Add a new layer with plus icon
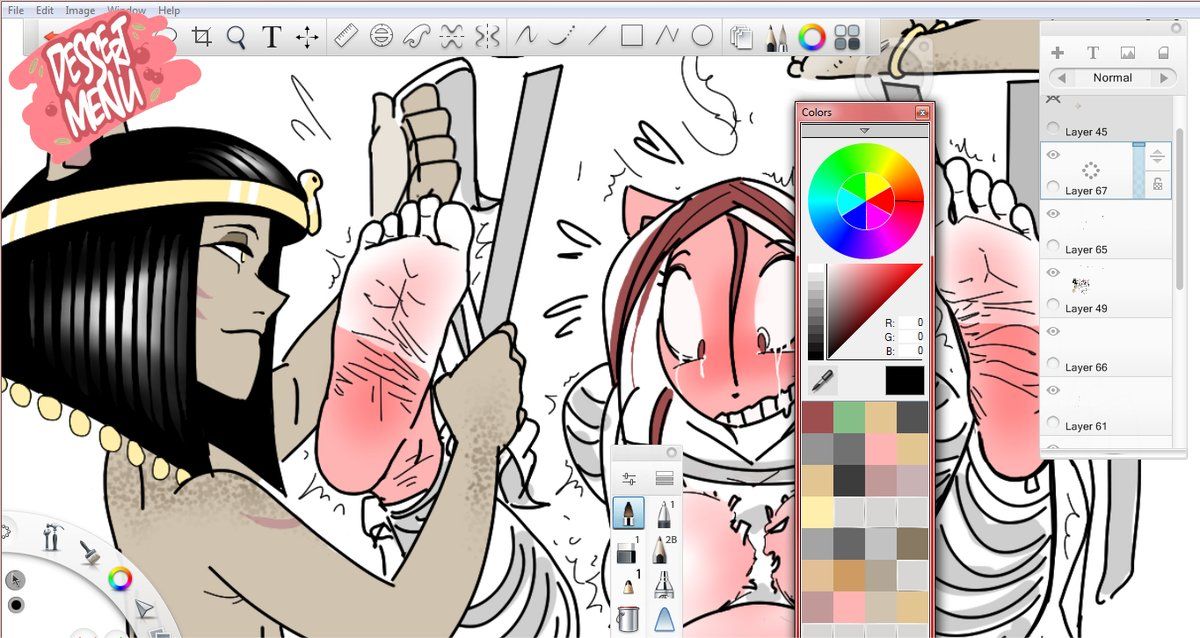 point(1057,52)
